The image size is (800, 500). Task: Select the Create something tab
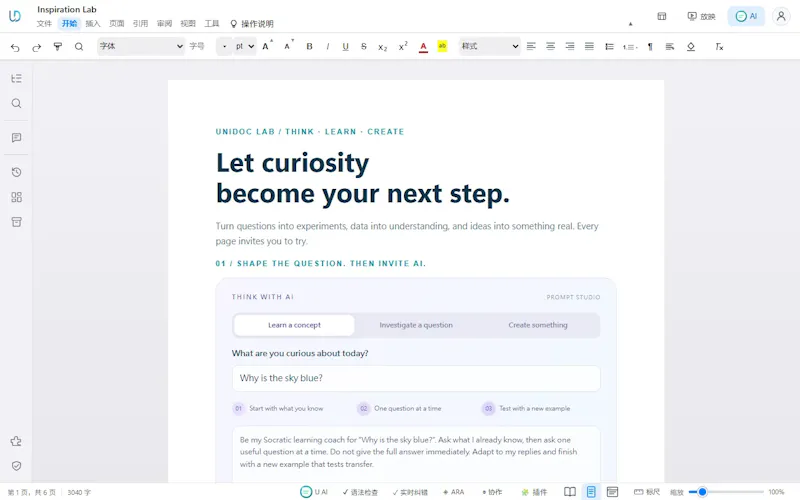538,325
